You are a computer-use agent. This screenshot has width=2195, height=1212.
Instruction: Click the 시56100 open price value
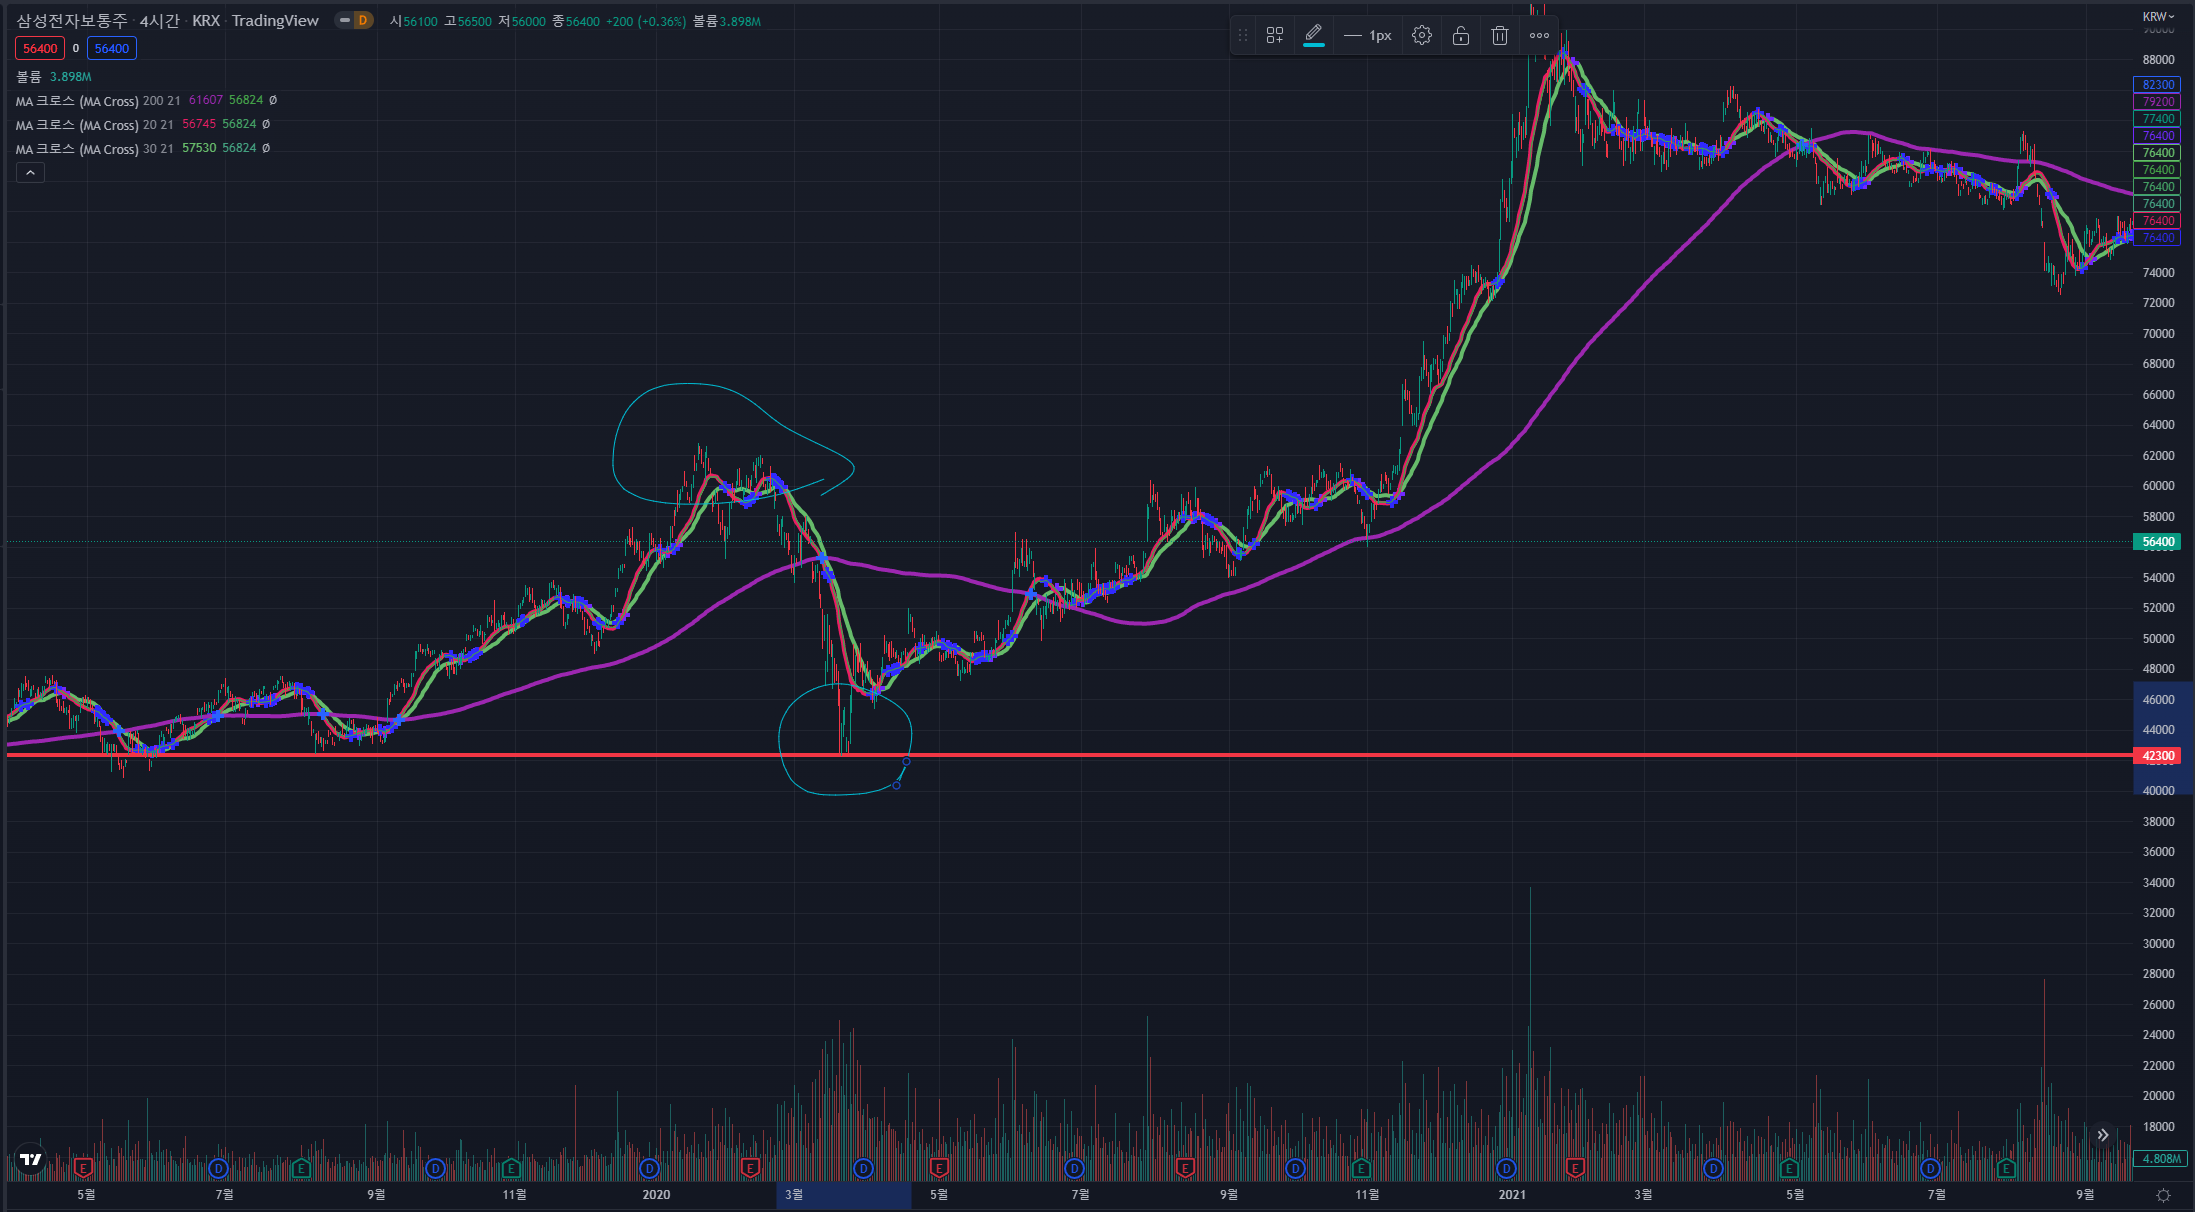[x=414, y=21]
